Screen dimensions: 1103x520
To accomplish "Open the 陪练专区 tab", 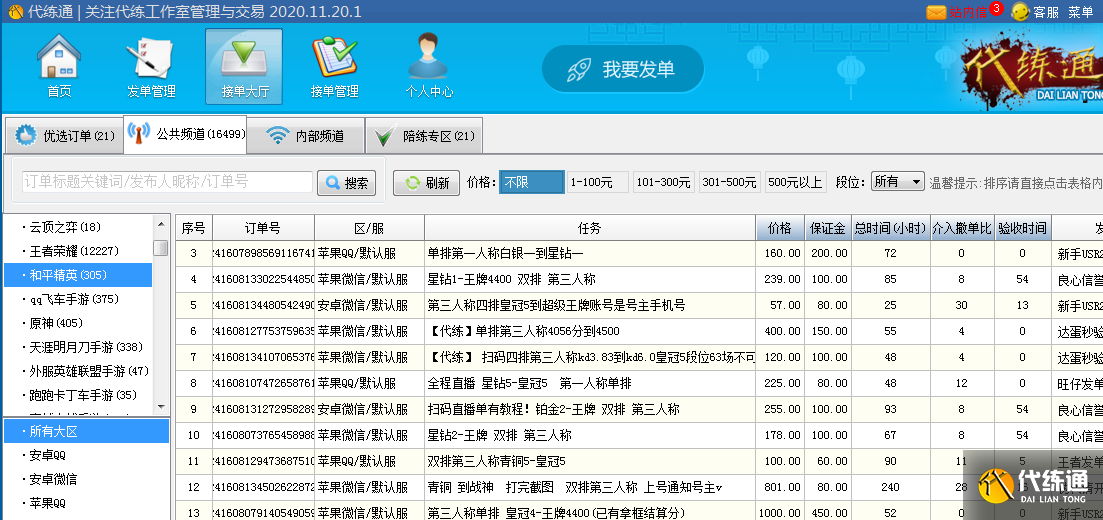I will point(426,136).
